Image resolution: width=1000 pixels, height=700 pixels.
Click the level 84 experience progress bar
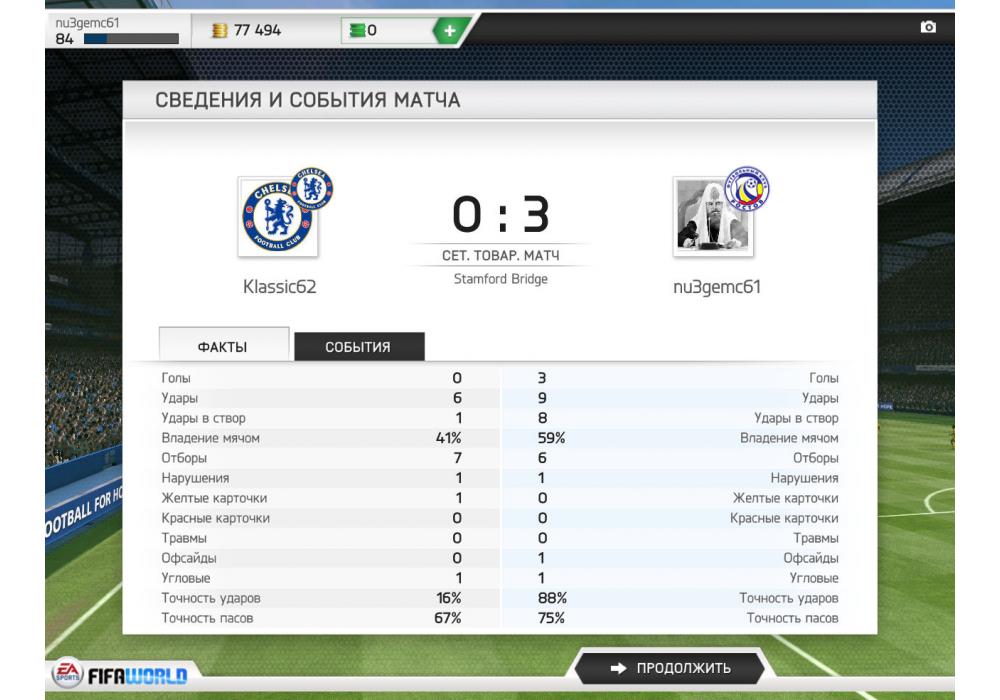pyautogui.click(x=131, y=39)
